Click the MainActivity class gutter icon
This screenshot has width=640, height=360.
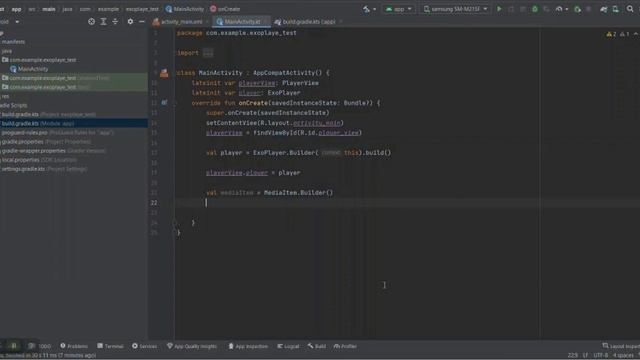pyautogui.click(x=164, y=73)
